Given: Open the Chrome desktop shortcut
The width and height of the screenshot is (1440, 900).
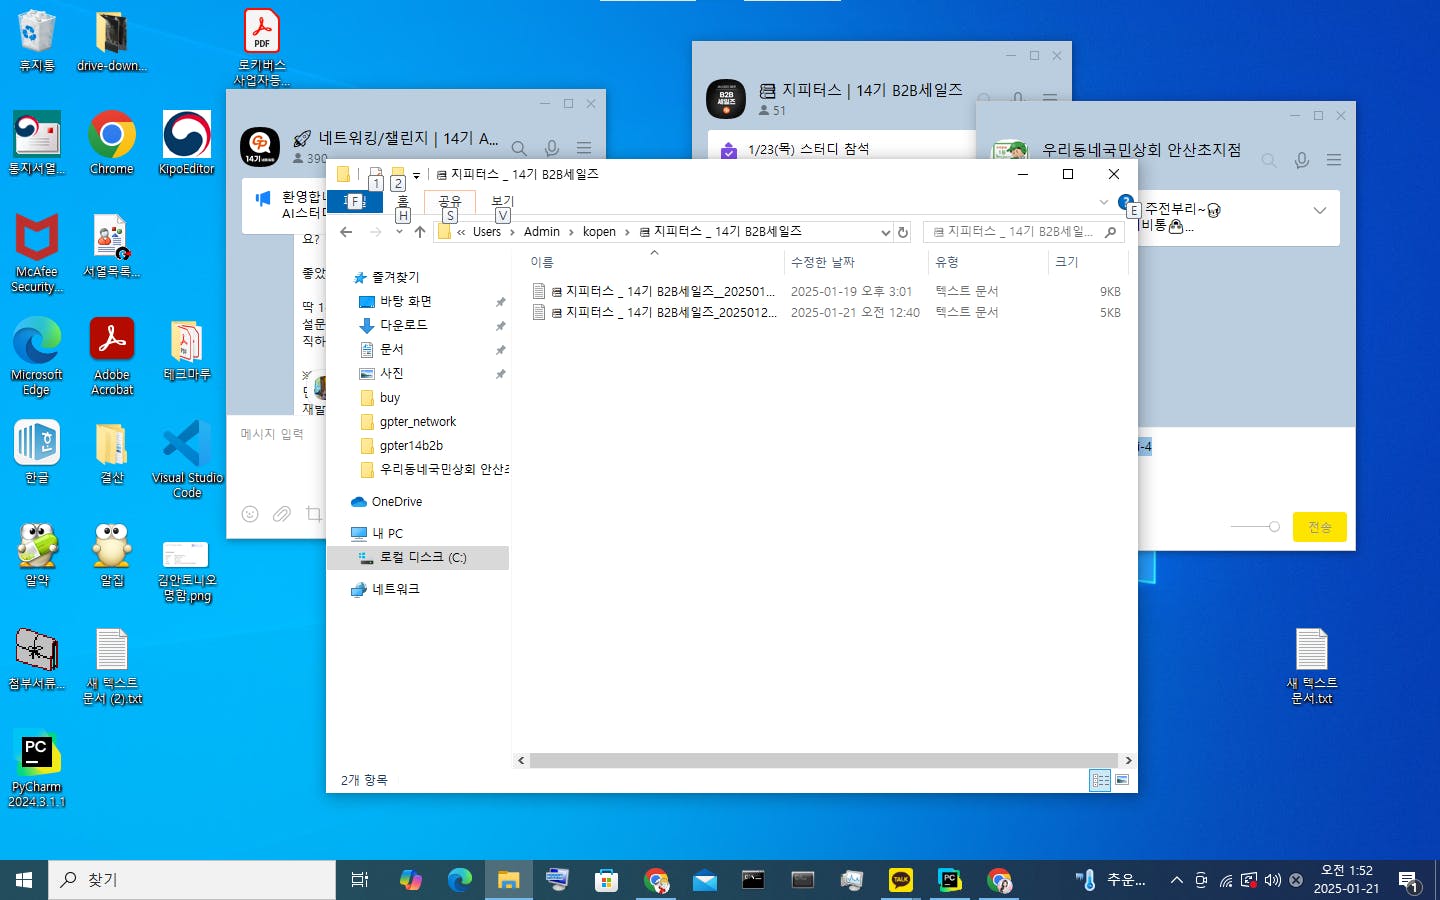Looking at the screenshot, I should tap(112, 143).
